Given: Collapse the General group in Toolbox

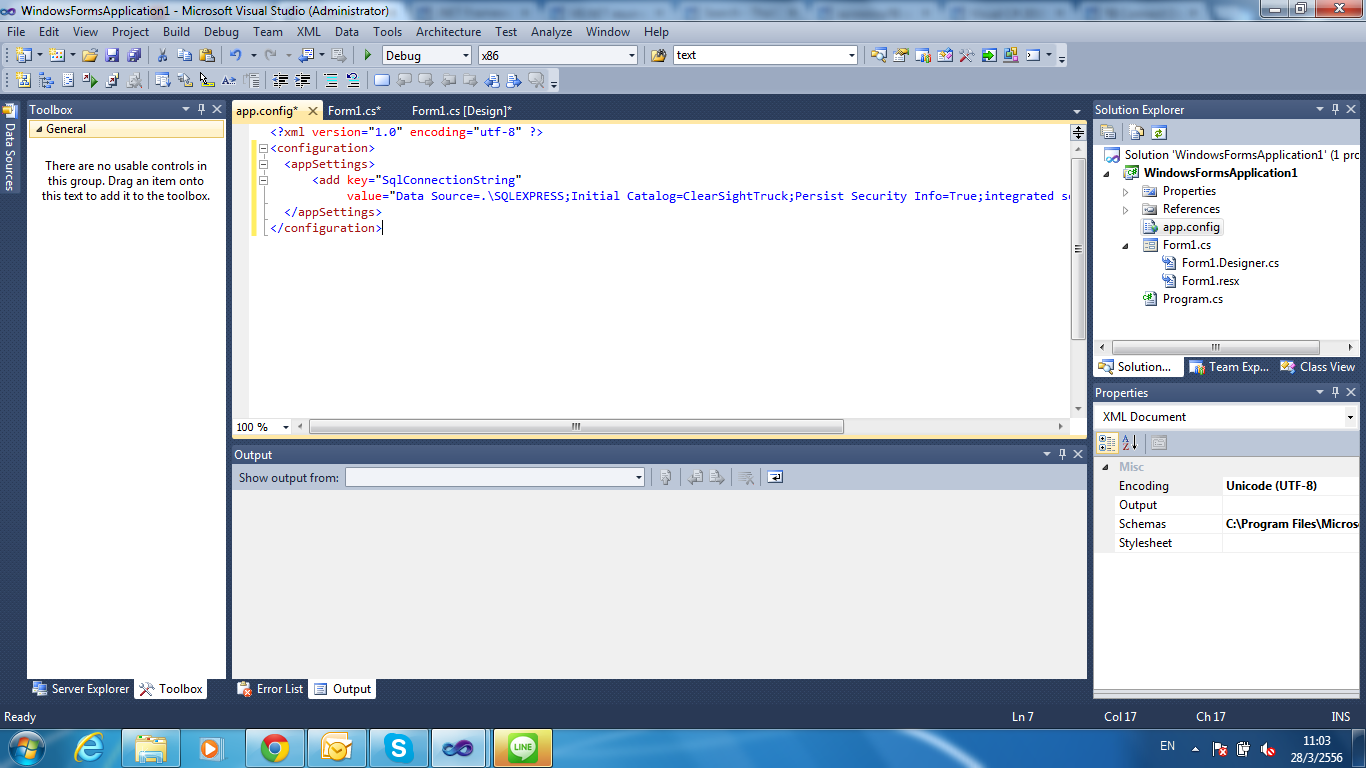Looking at the screenshot, I should [39, 129].
